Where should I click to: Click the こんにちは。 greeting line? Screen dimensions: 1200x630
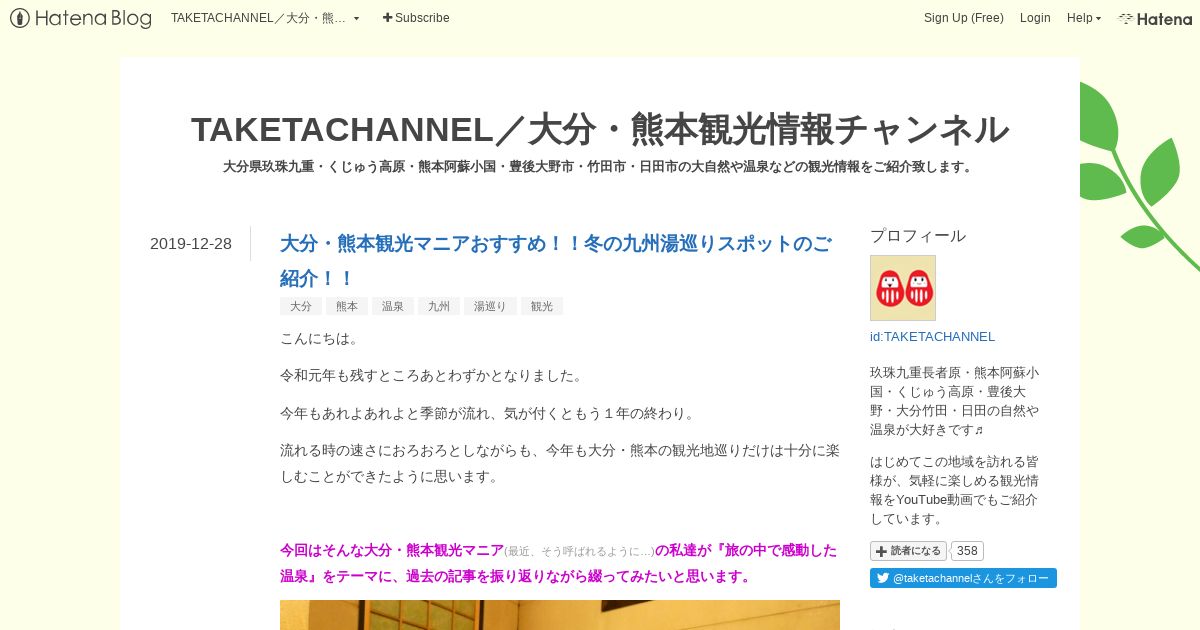pos(320,339)
